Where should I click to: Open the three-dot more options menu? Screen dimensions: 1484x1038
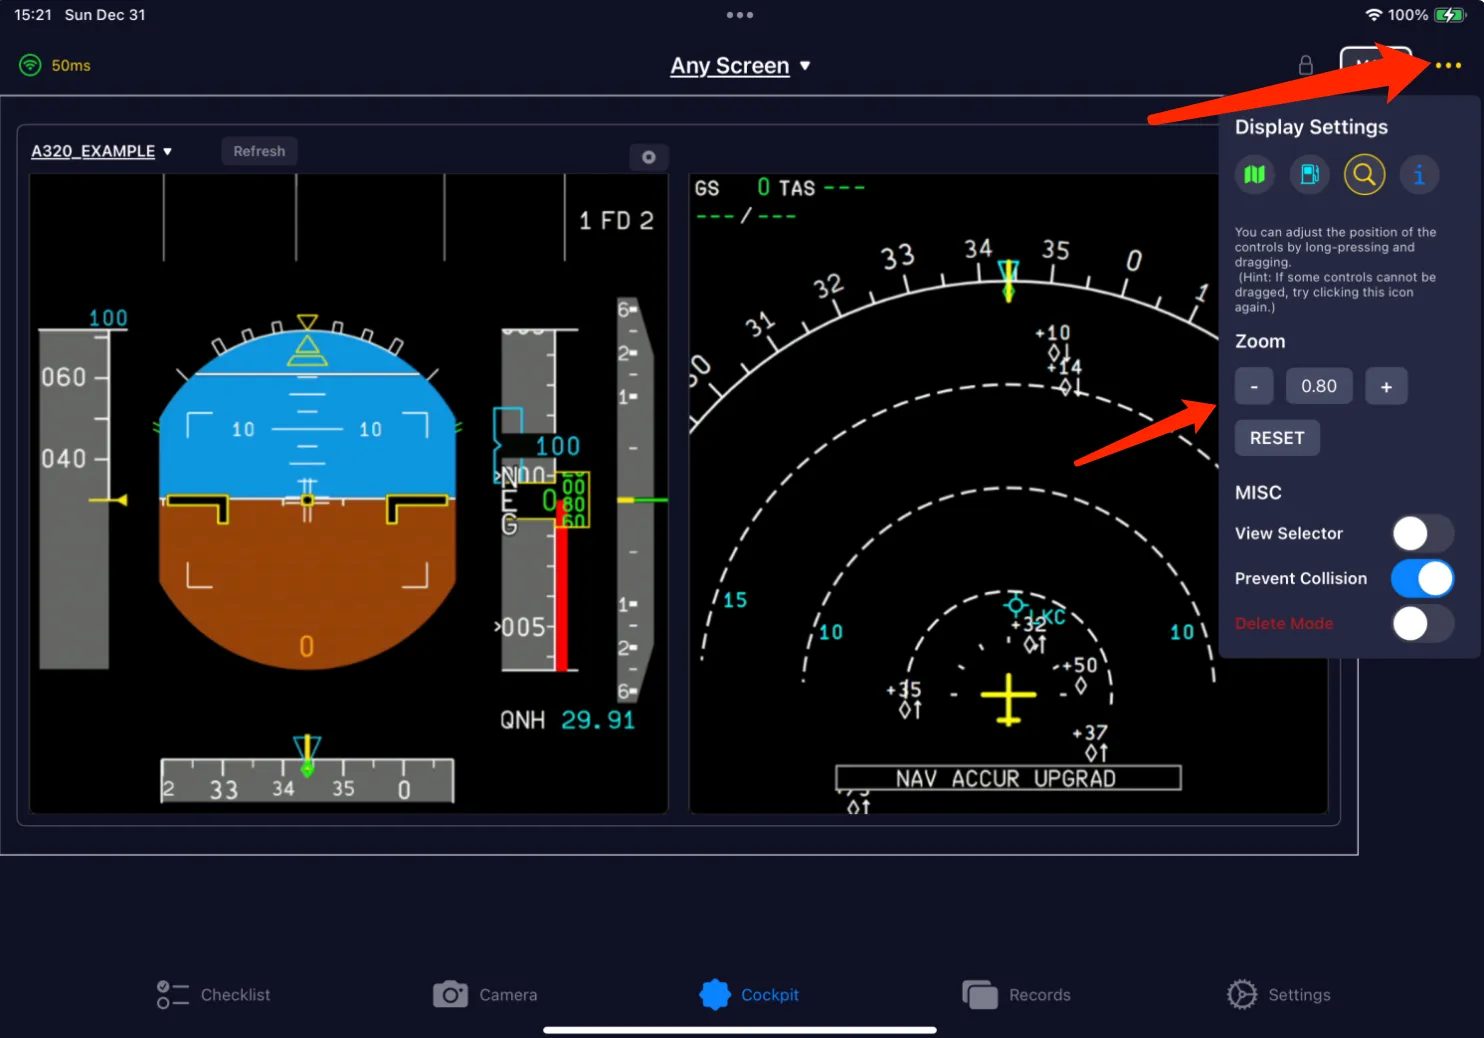click(x=1448, y=66)
